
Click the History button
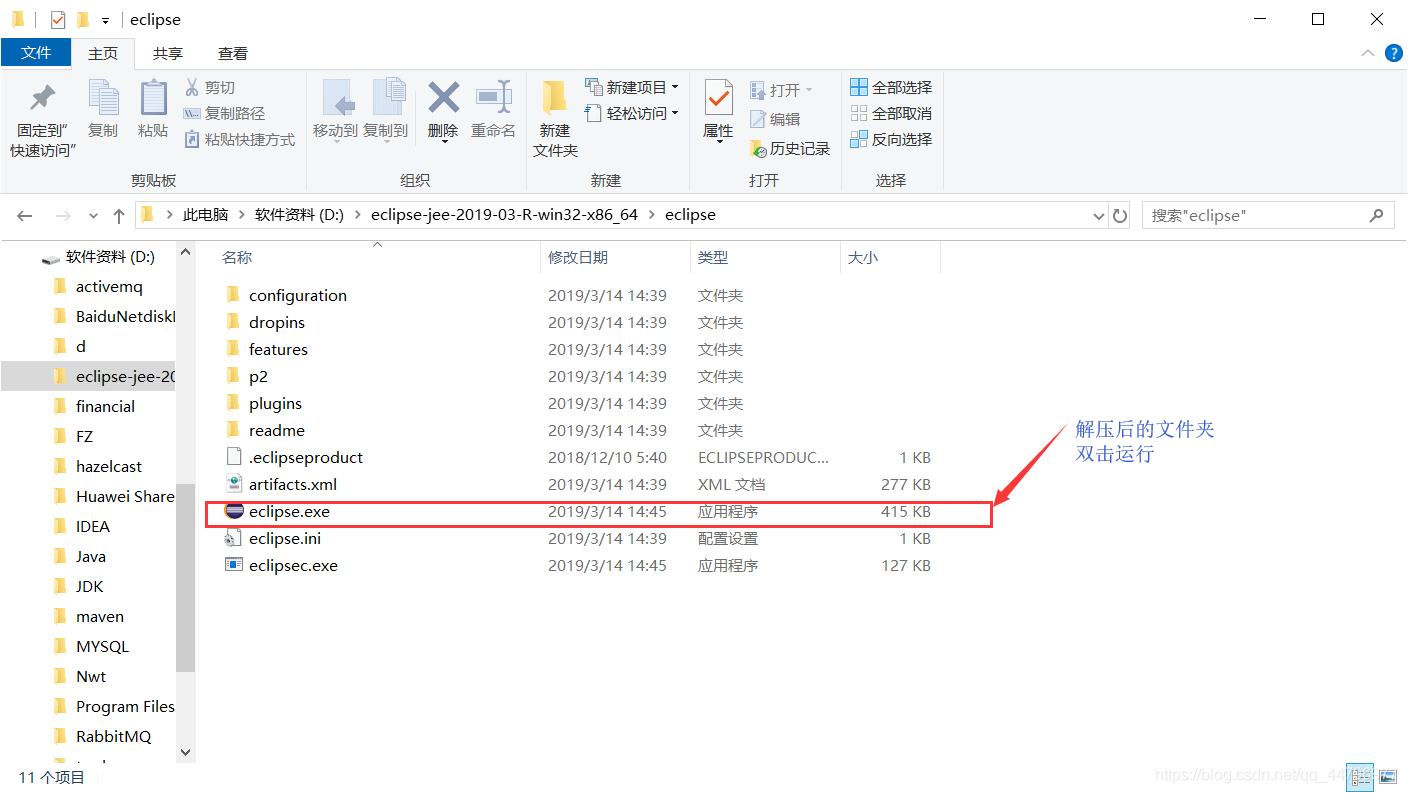coord(789,148)
